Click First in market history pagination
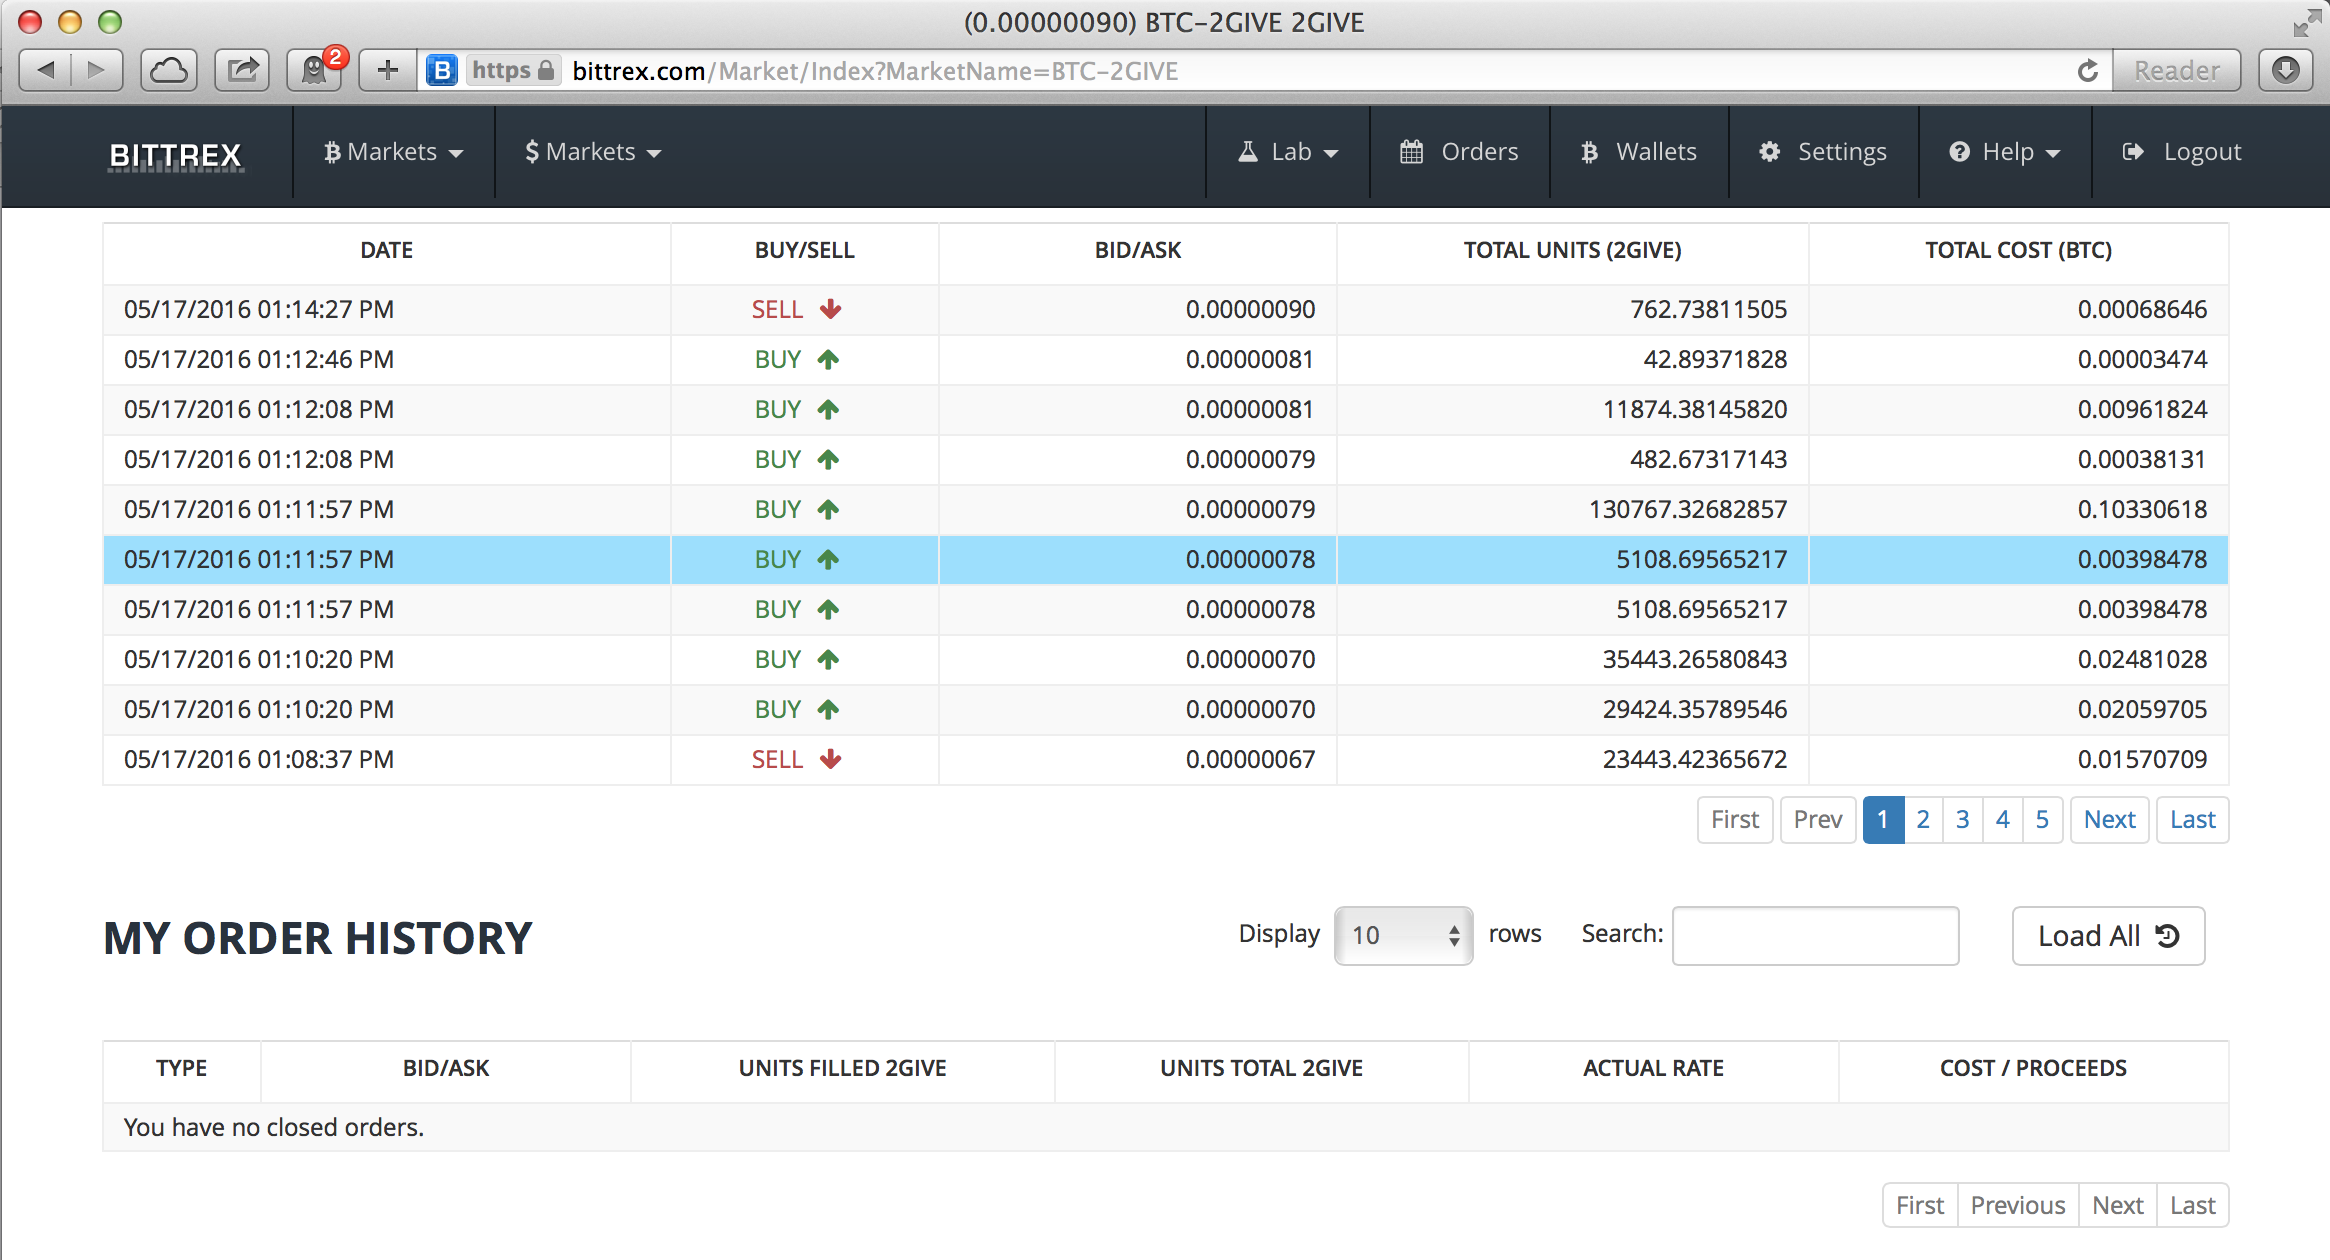 pos(1735,820)
